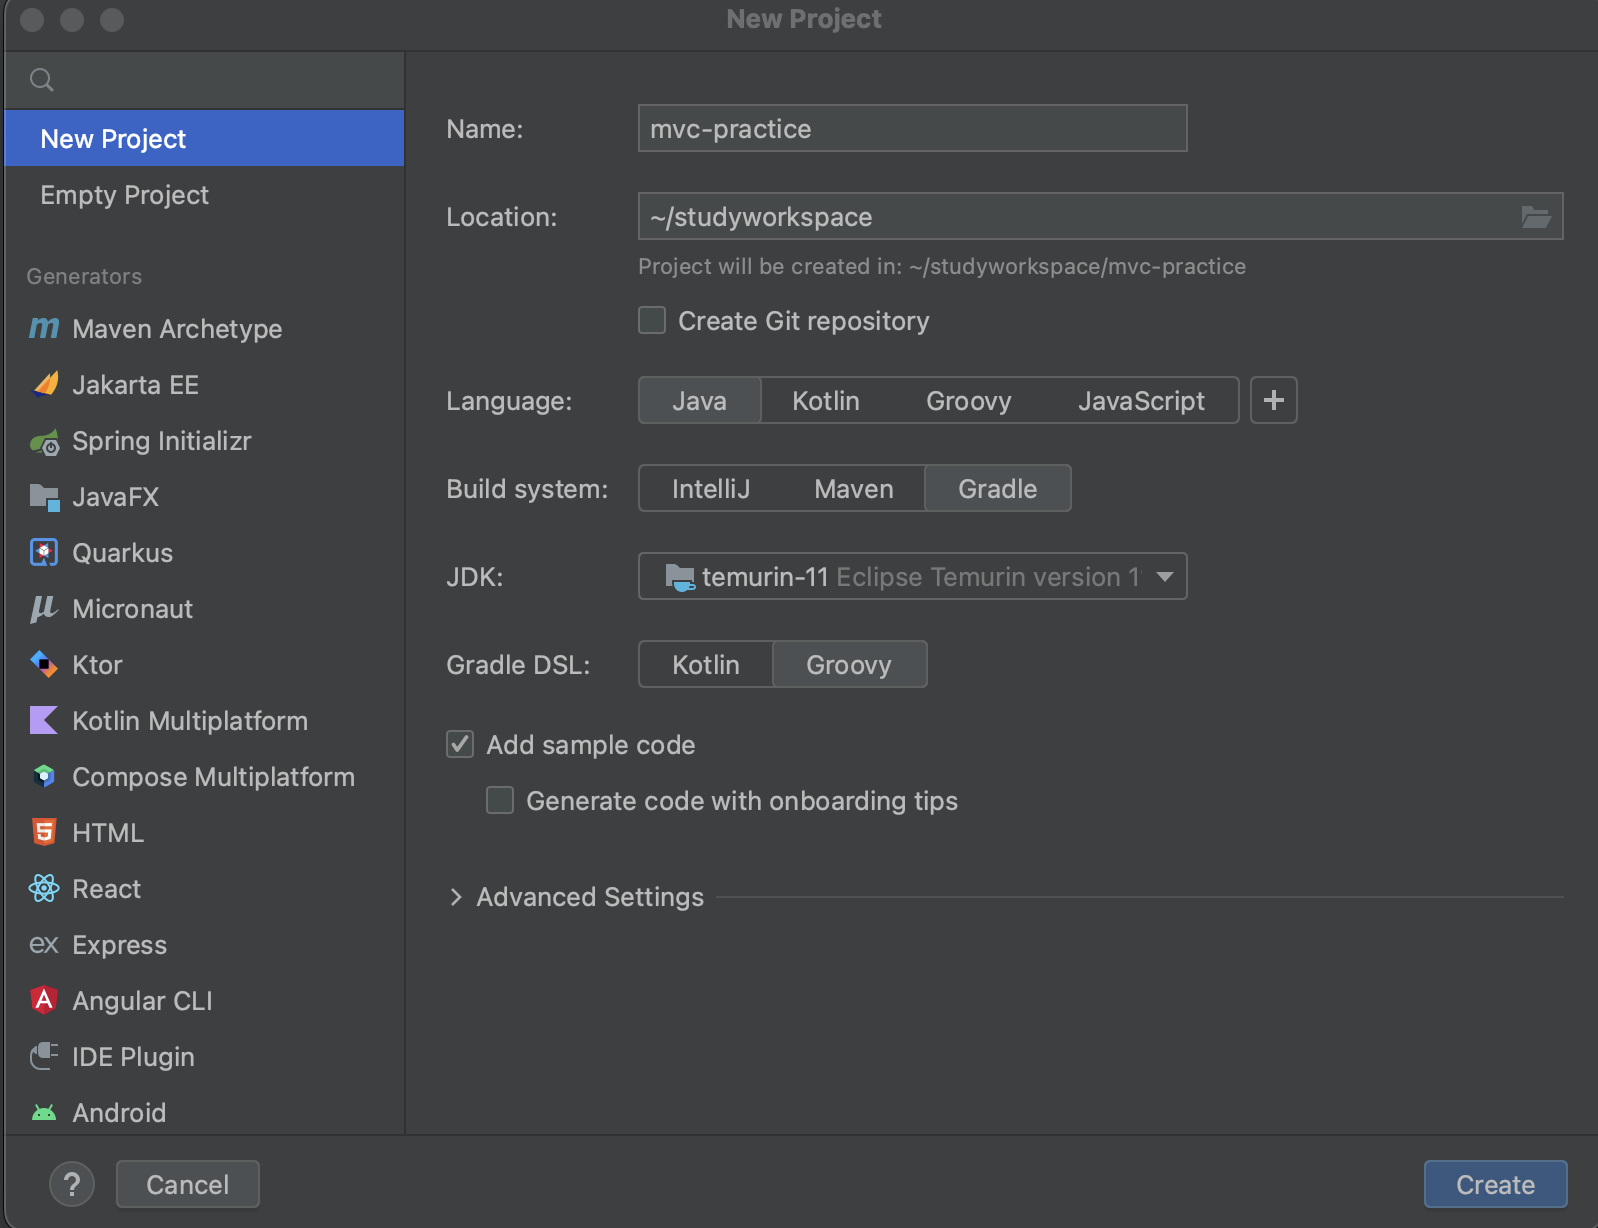Click the Create button
Screen dimensions: 1598x1228
click(x=1495, y=1184)
